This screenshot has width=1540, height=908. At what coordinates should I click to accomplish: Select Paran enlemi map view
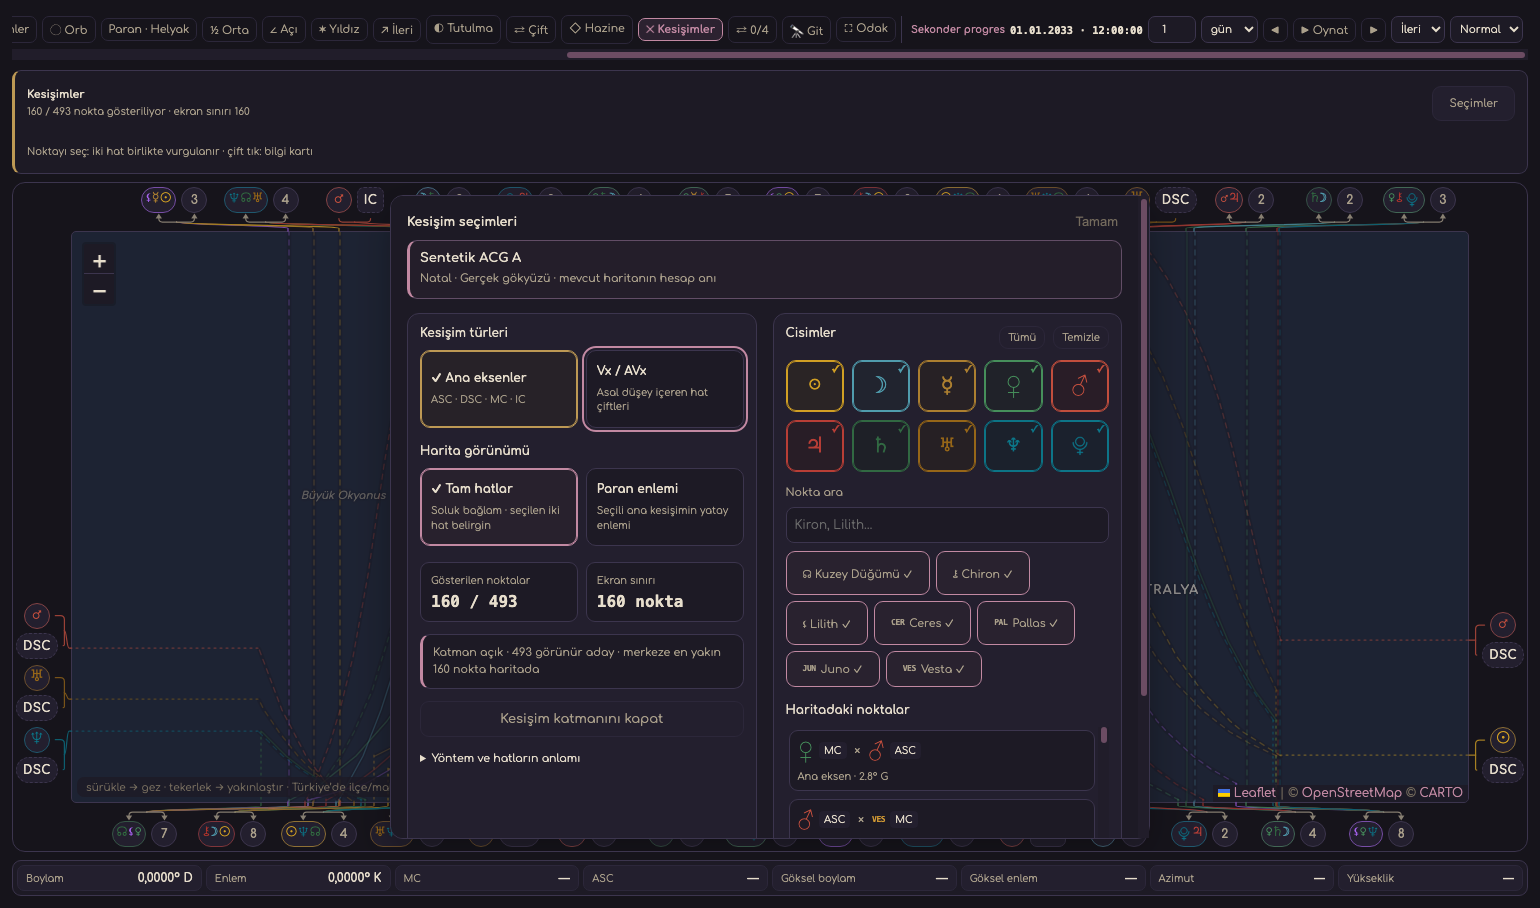(x=664, y=507)
